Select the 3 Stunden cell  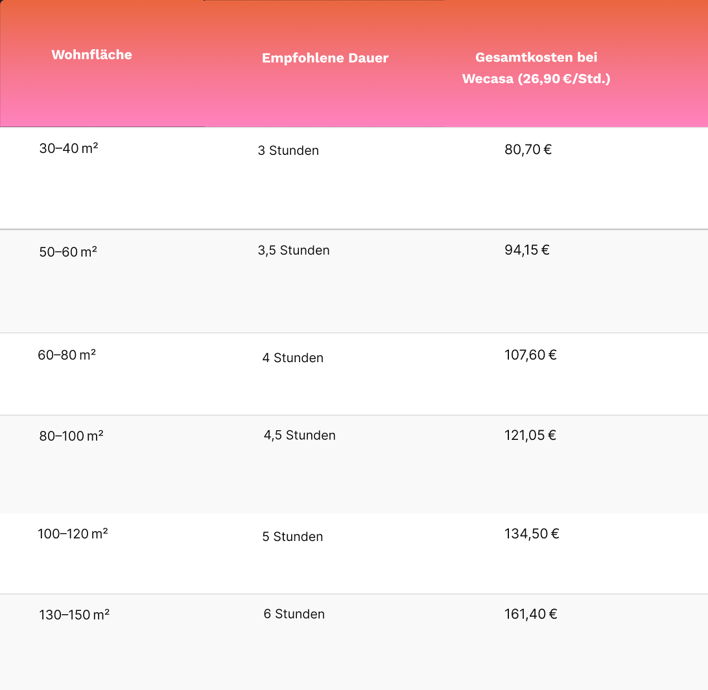288,150
